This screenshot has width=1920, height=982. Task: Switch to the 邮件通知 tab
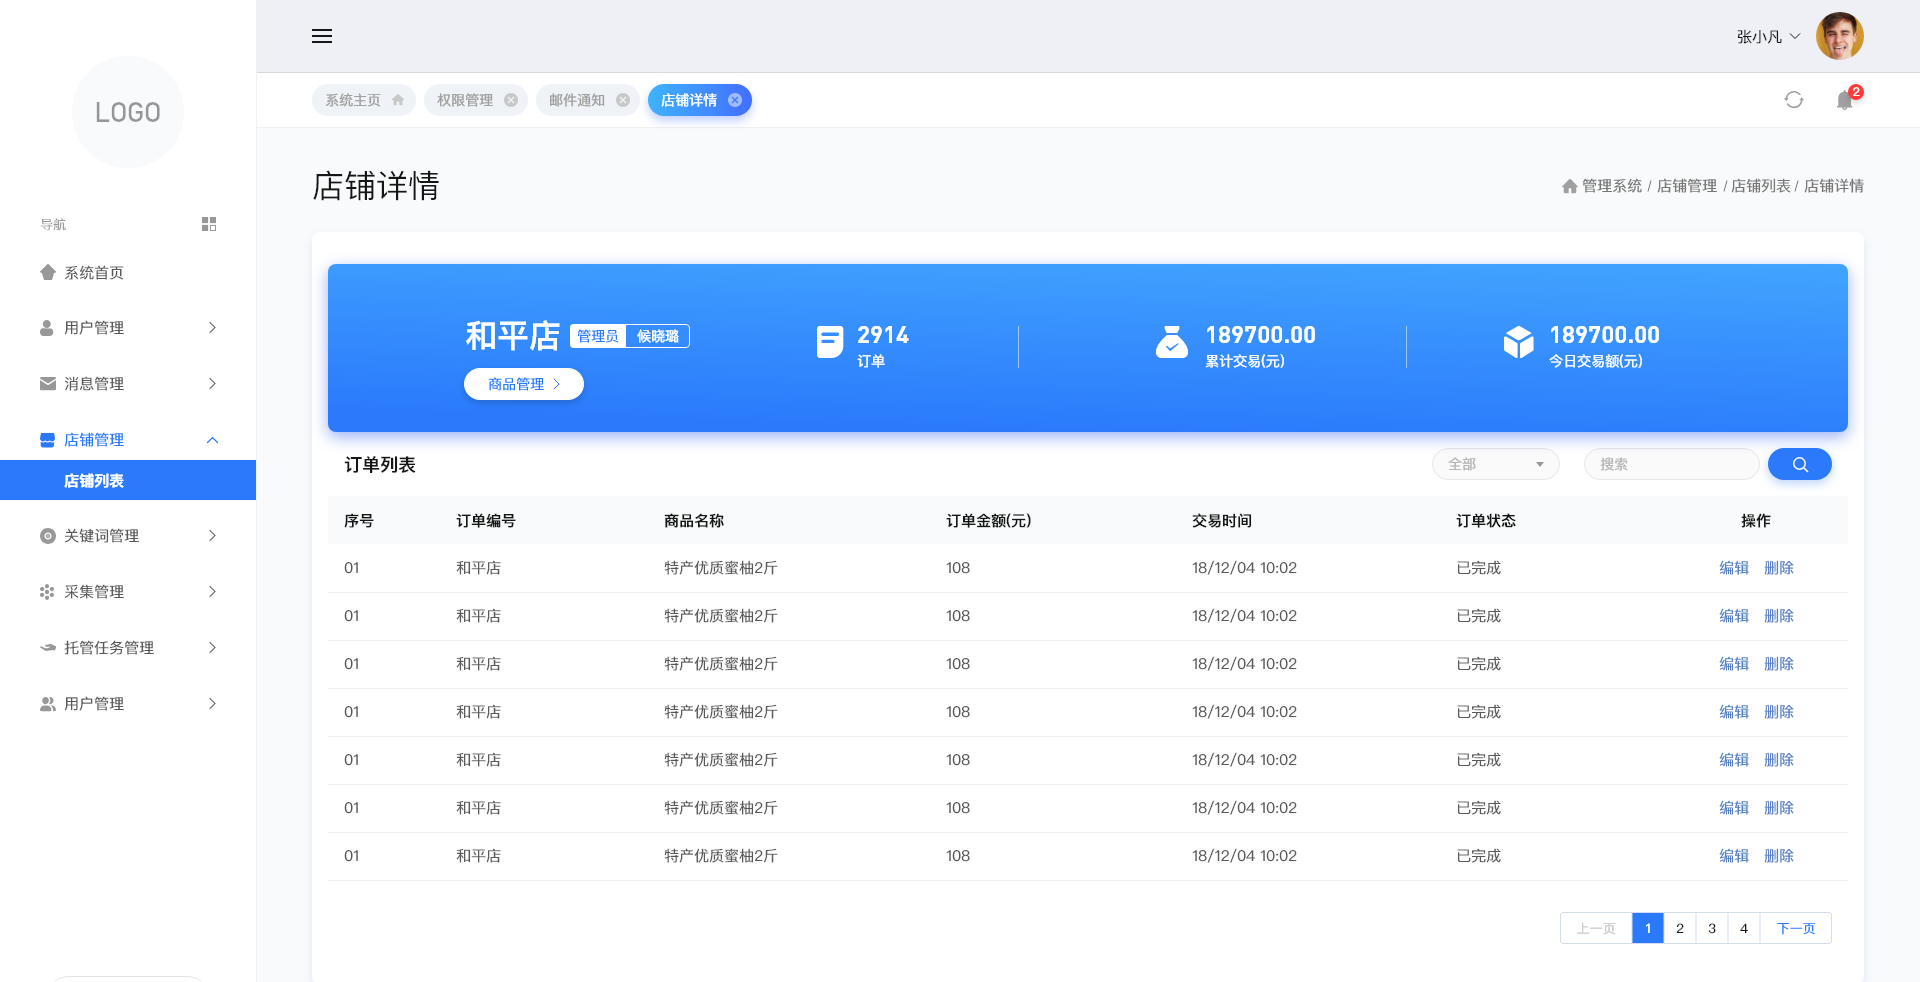pos(588,100)
